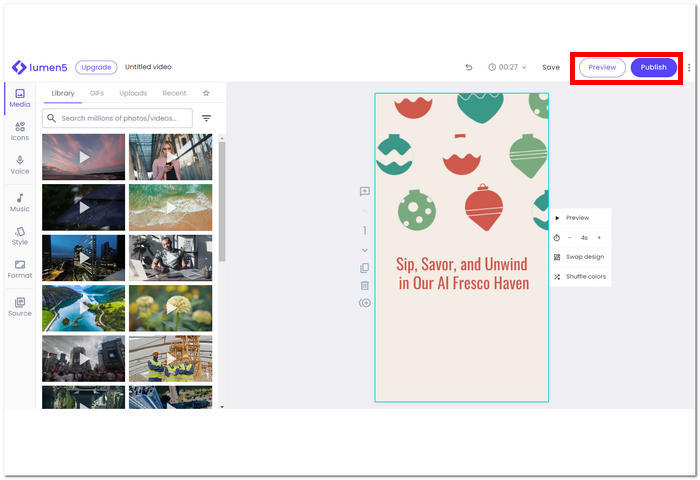Open the Format panel in the sidebar
Screen dimensions: 700x480
[20, 268]
